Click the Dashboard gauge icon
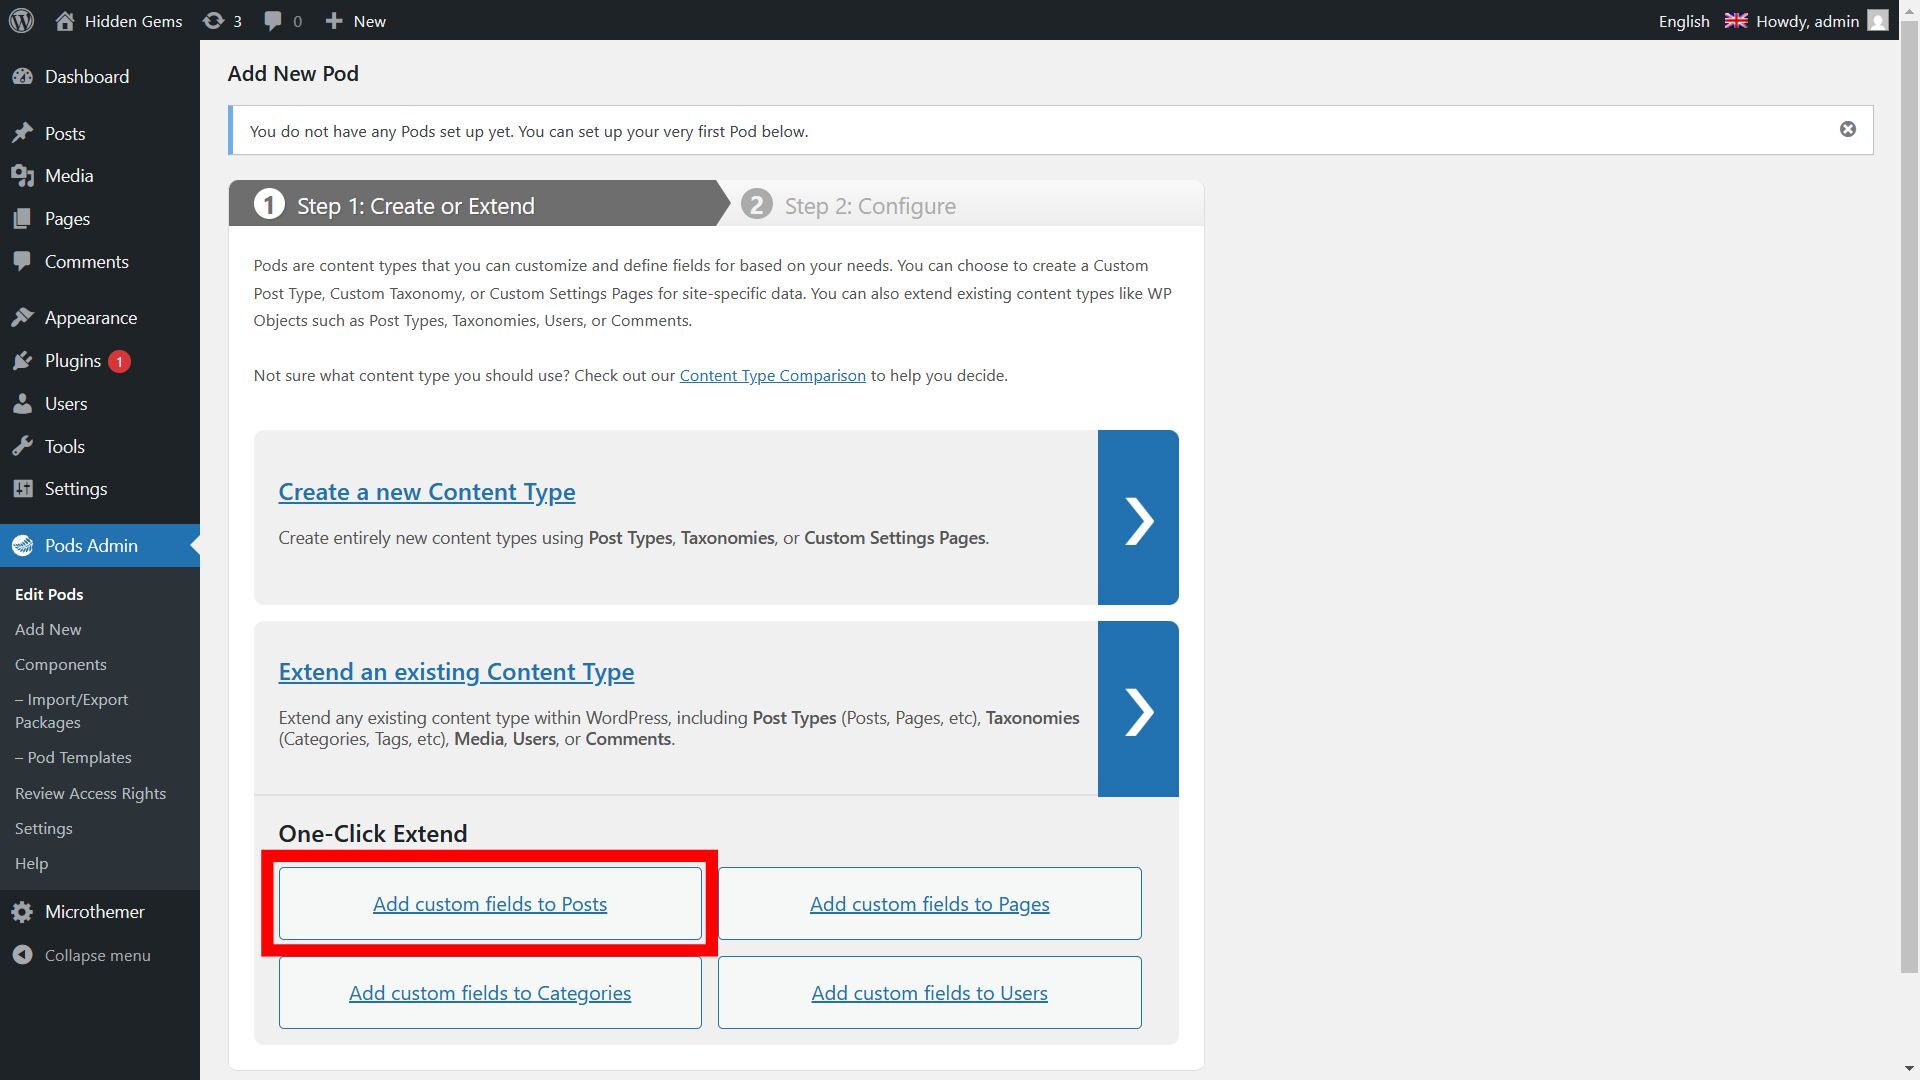Viewport: 1920px width, 1080px height. point(23,77)
